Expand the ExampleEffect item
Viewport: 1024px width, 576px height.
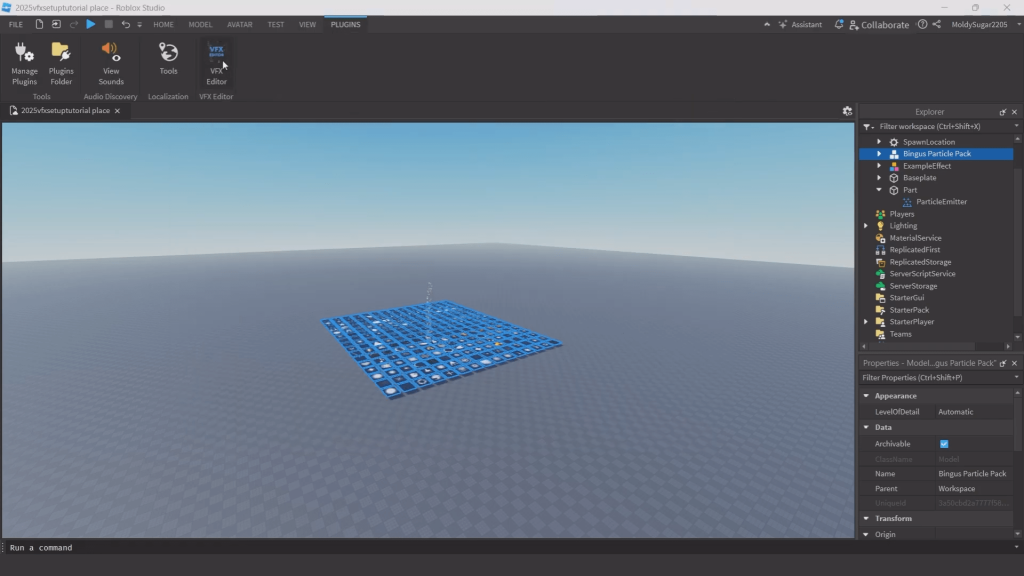(879, 166)
